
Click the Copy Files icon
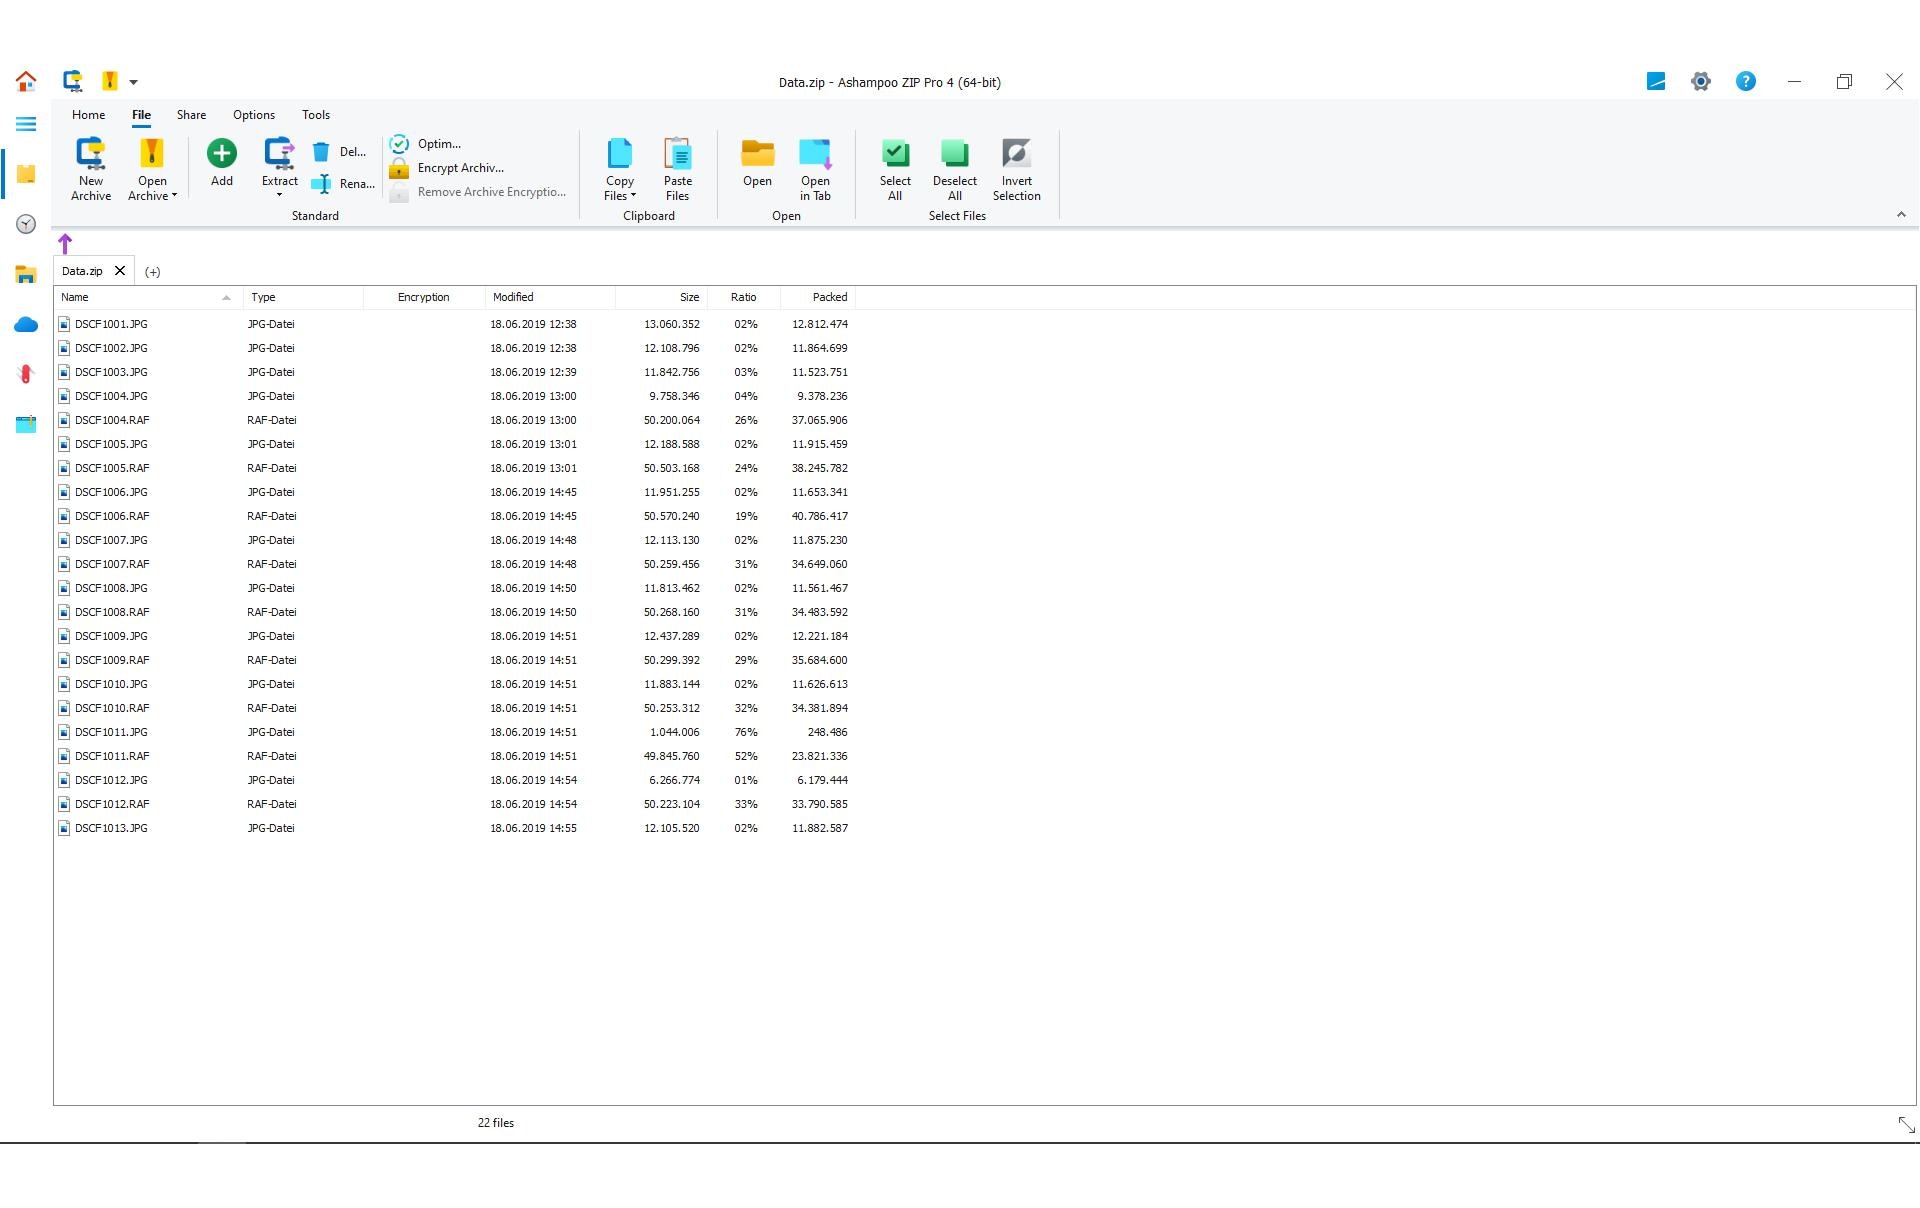620,153
